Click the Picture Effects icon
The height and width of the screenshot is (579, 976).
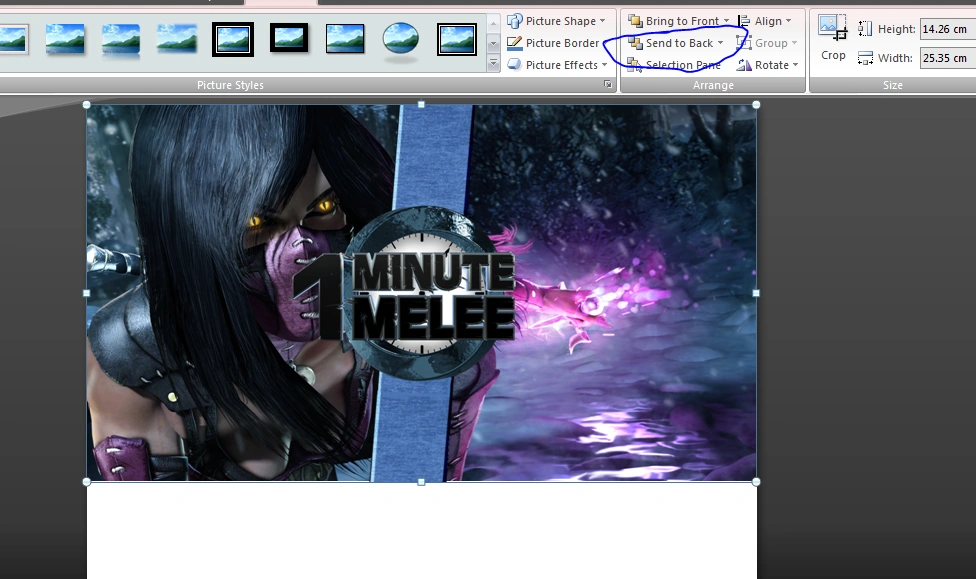click(514, 65)
